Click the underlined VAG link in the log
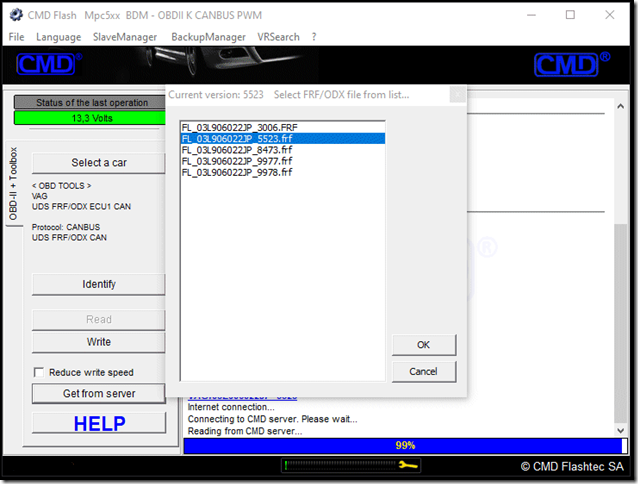The image size is (638, 484). (242, 397)
